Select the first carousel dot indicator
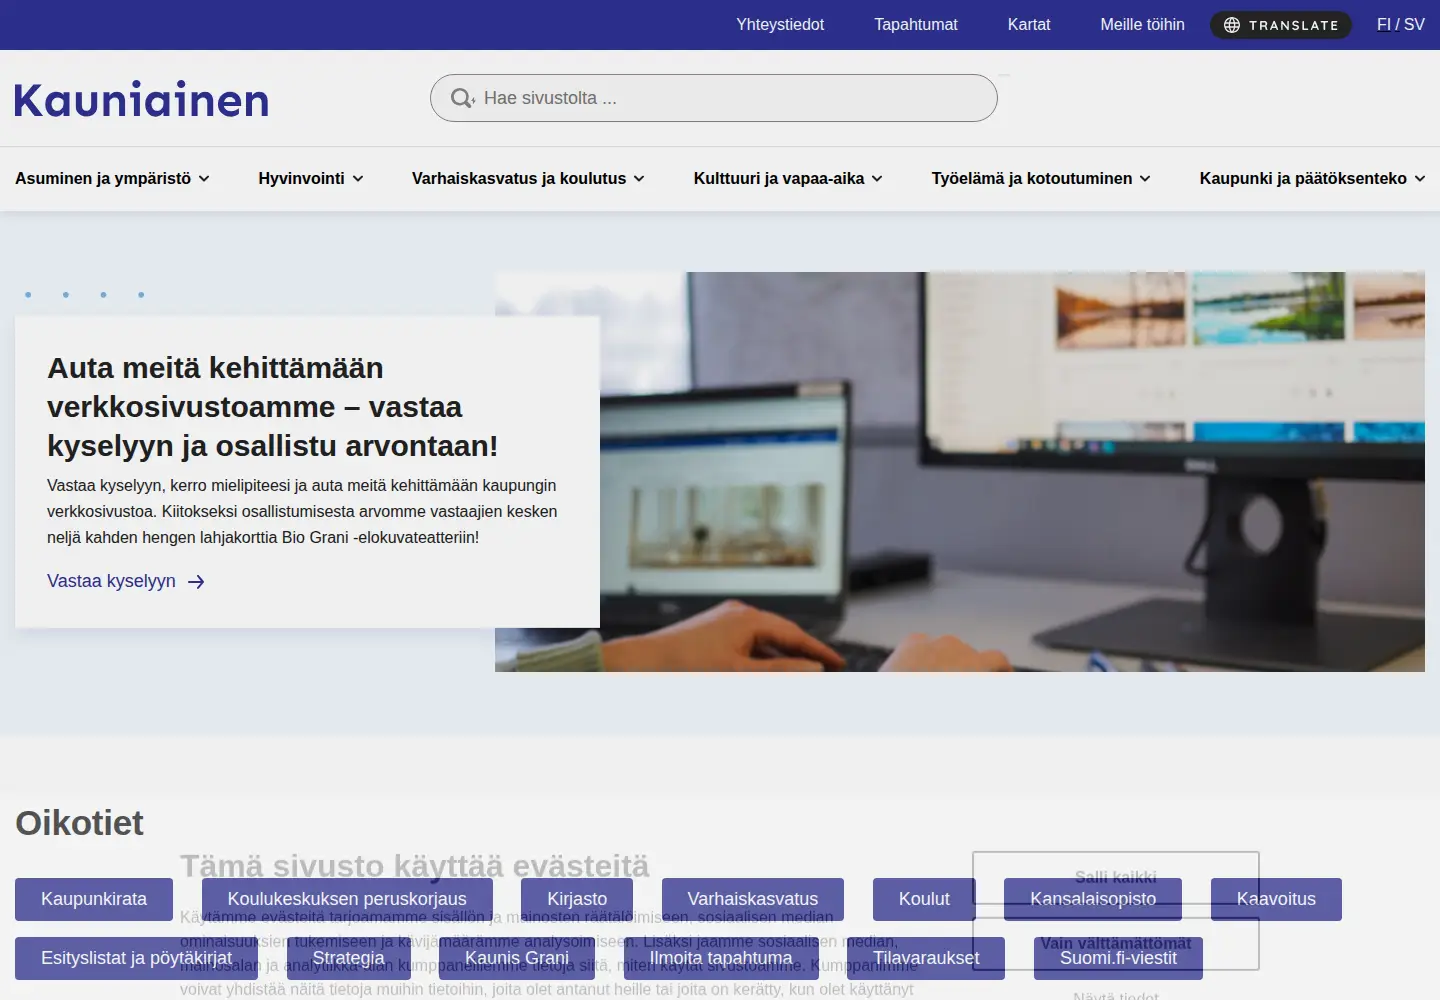Screen dimensions: 1440x1000 point(28,295)
